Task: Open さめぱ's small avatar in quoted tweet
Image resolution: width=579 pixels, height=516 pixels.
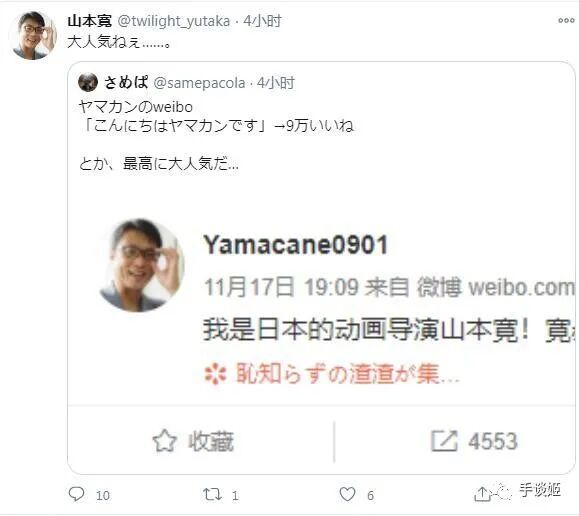Action: click(x=88, y=82)
